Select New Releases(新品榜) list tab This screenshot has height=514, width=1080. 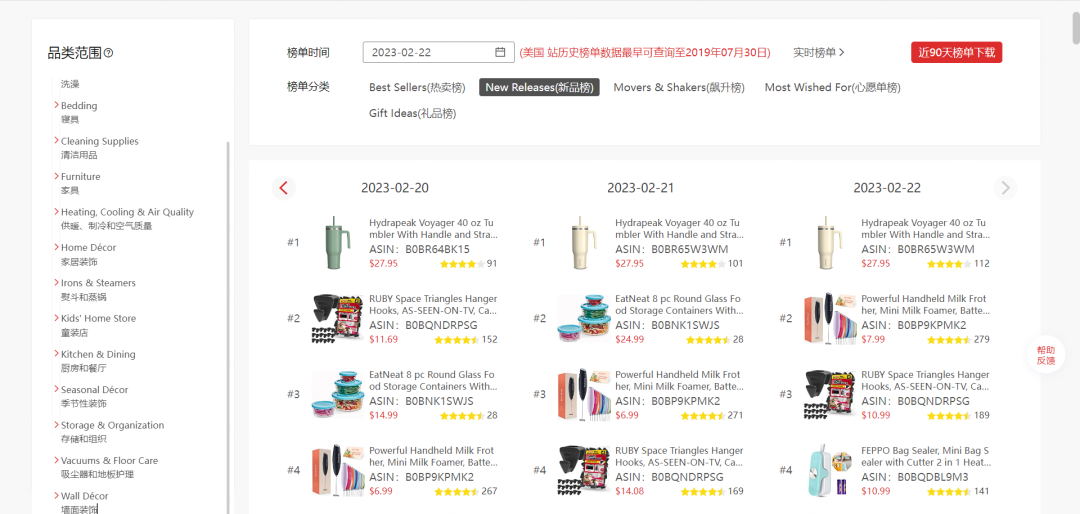539,88
